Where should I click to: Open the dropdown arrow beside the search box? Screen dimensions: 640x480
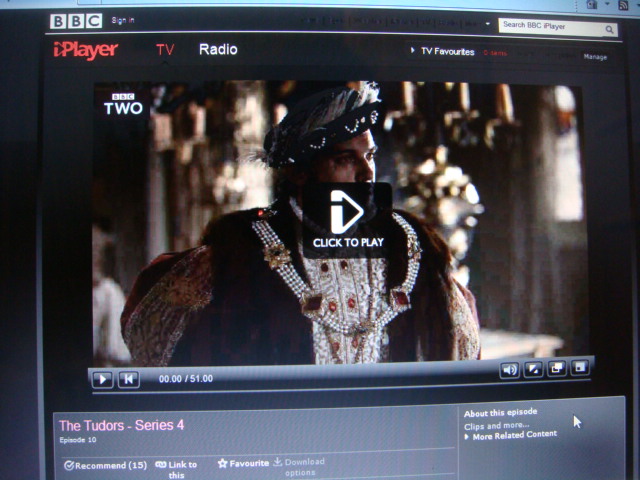pos(488,24)
